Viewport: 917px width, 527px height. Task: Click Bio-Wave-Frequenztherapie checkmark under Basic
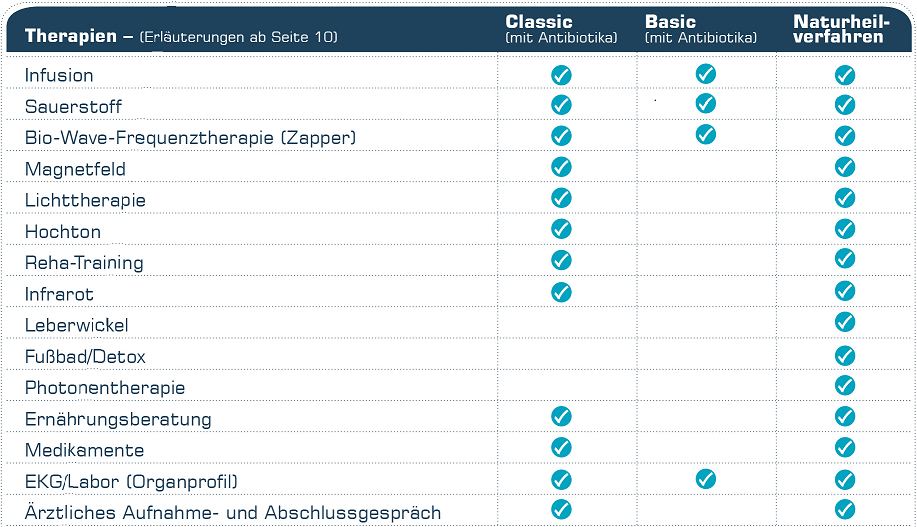(x=705, y=134)
